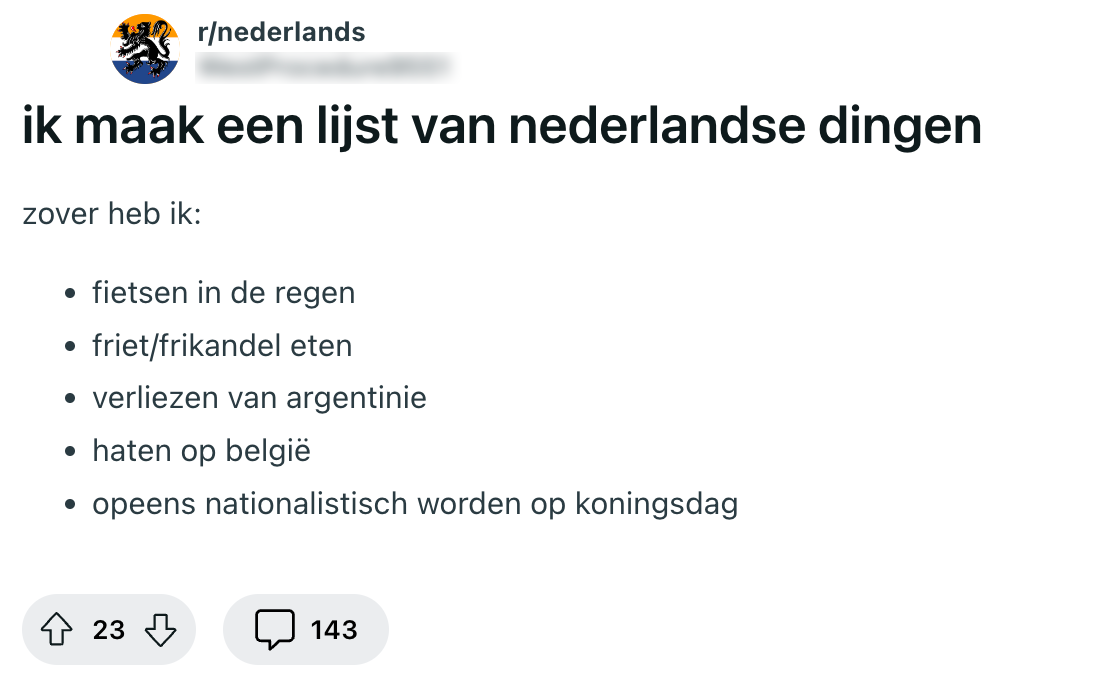Select the bullet item 'fietsen in de regen'
Viewport: 1110px width, 686px height.
tap(224, 293)
